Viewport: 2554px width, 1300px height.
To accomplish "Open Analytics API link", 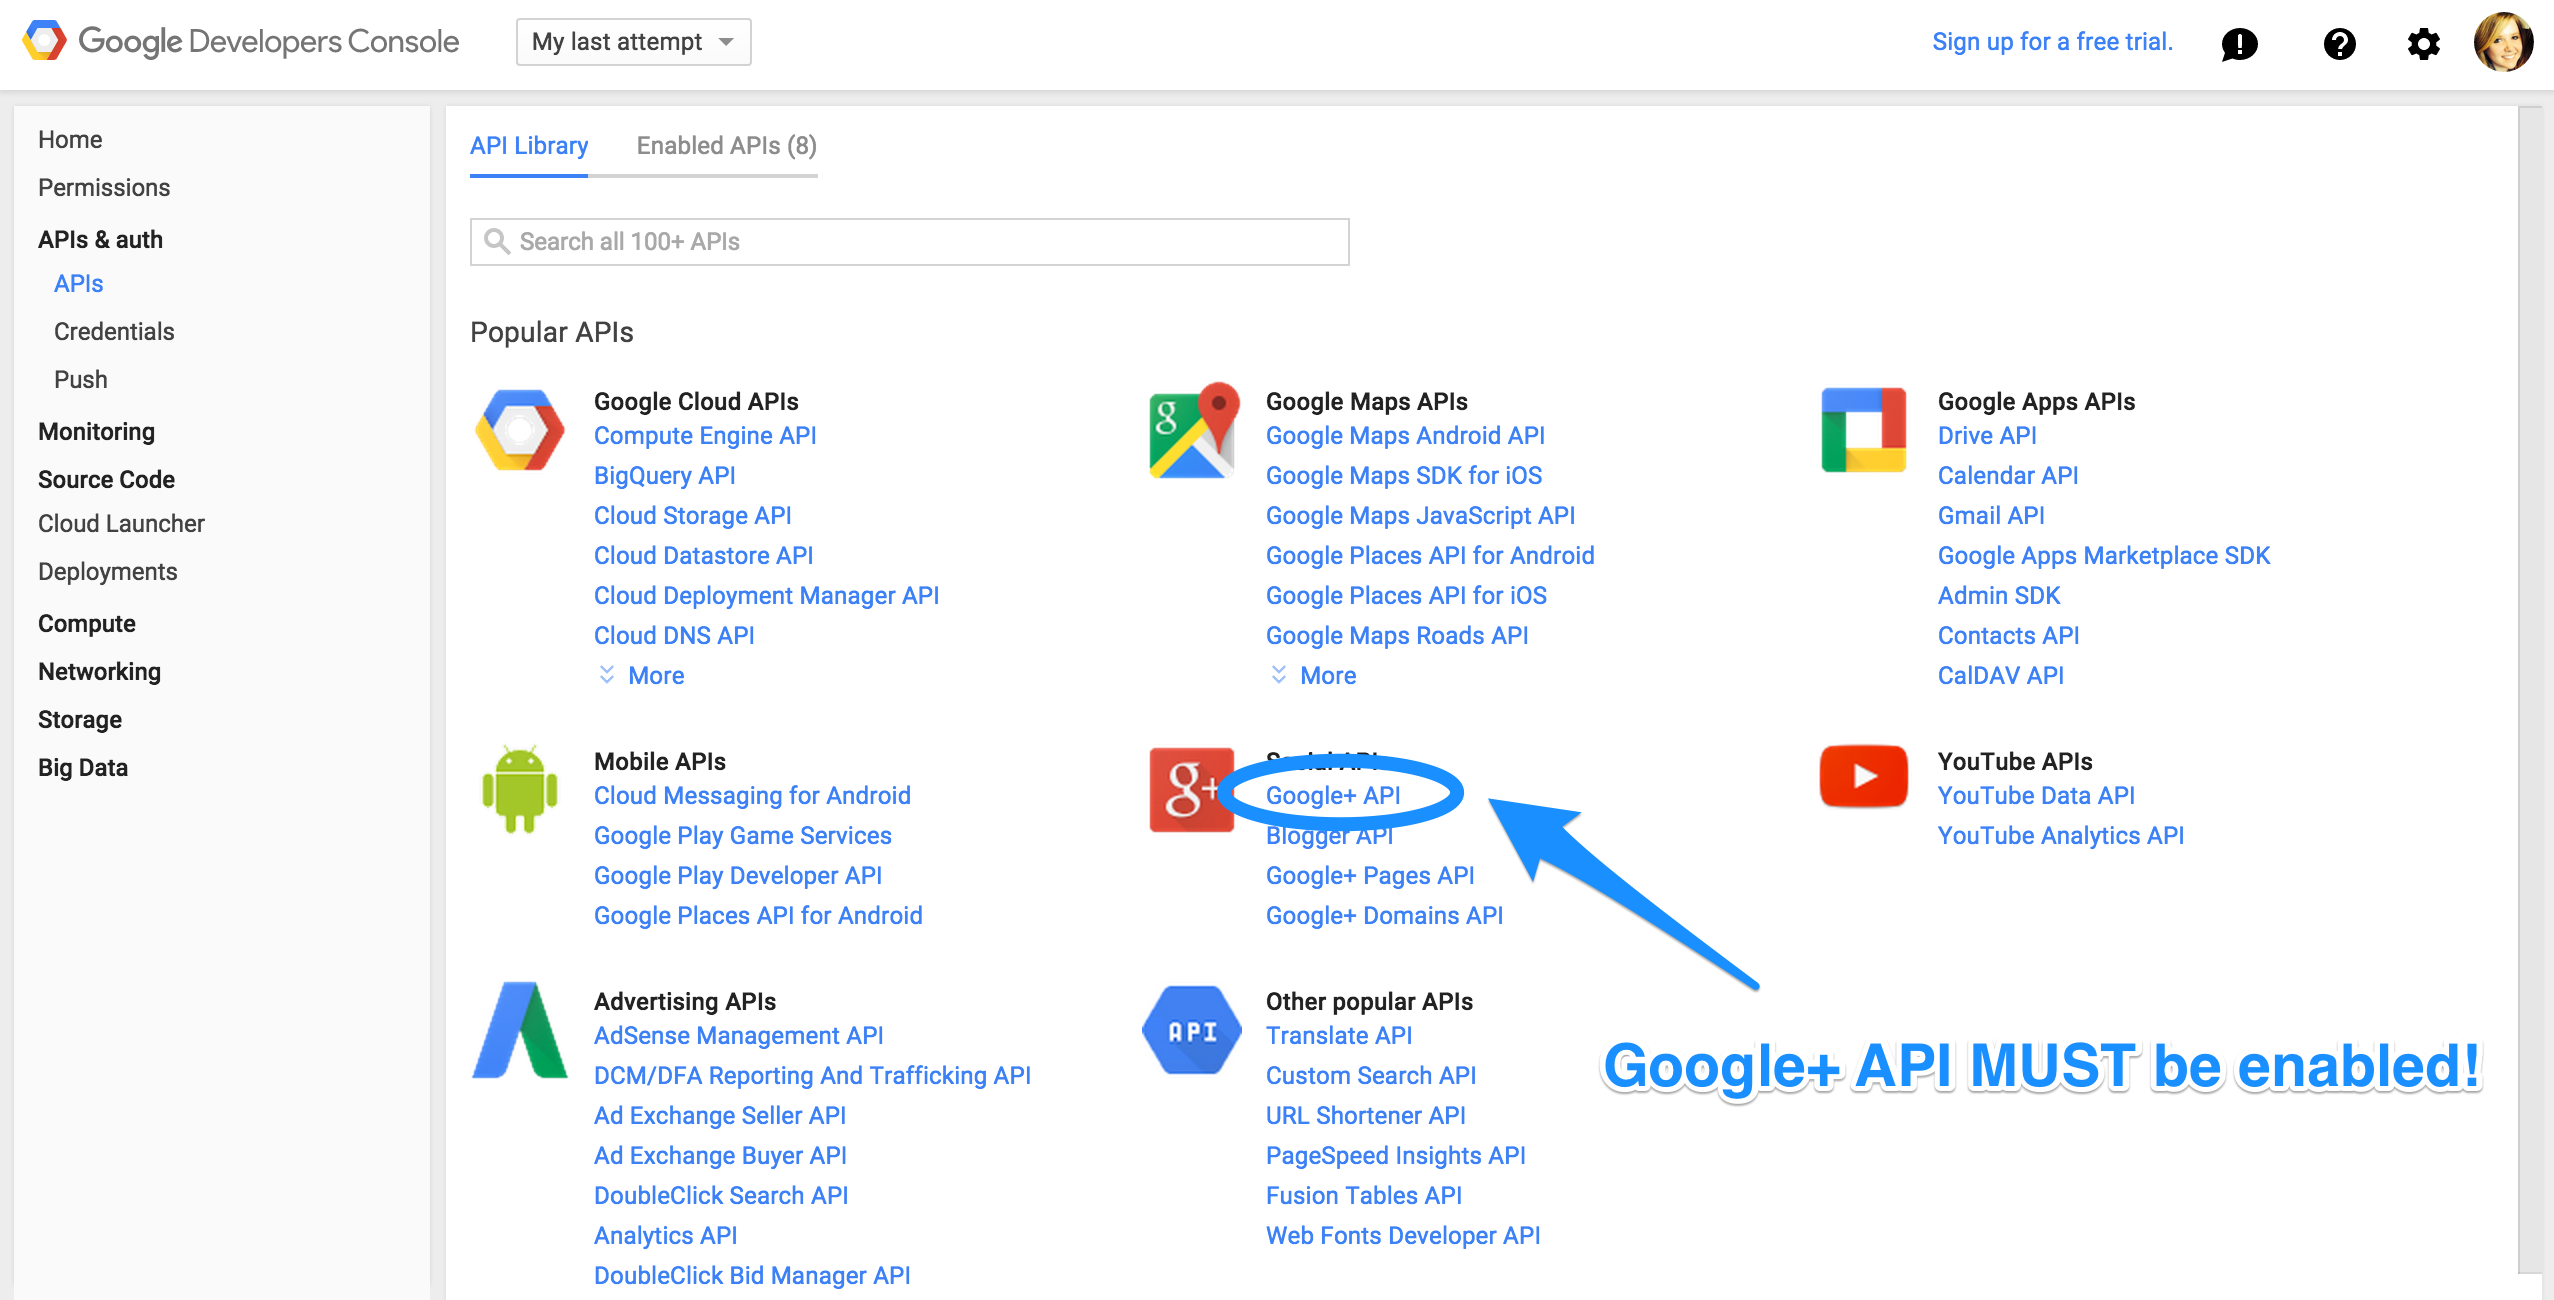I will click(x=666, y=1235).
